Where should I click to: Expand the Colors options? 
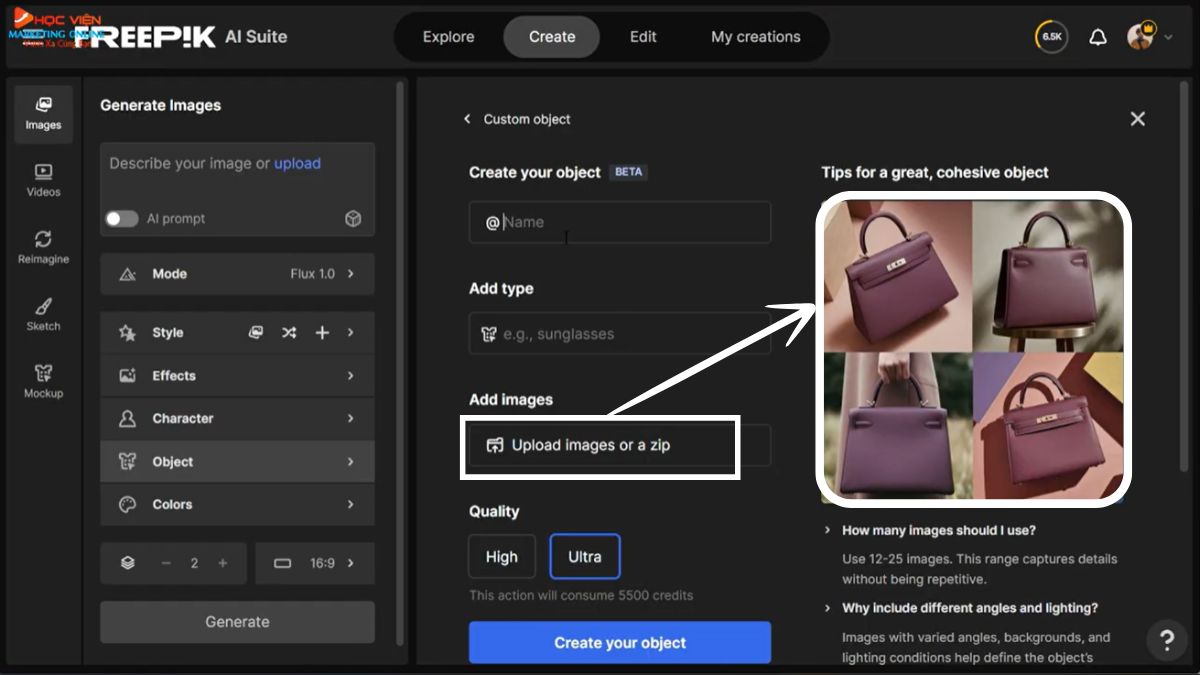[x=237, y=505]
